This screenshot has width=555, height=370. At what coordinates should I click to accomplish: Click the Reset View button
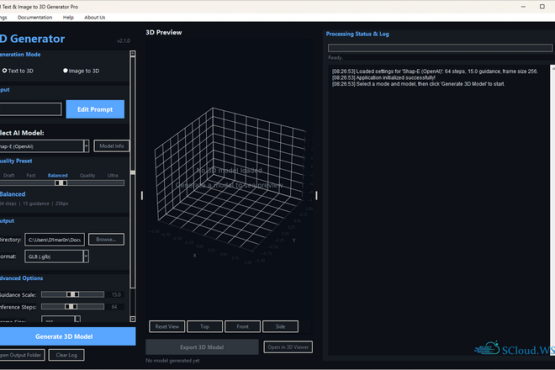coord(167,326)
